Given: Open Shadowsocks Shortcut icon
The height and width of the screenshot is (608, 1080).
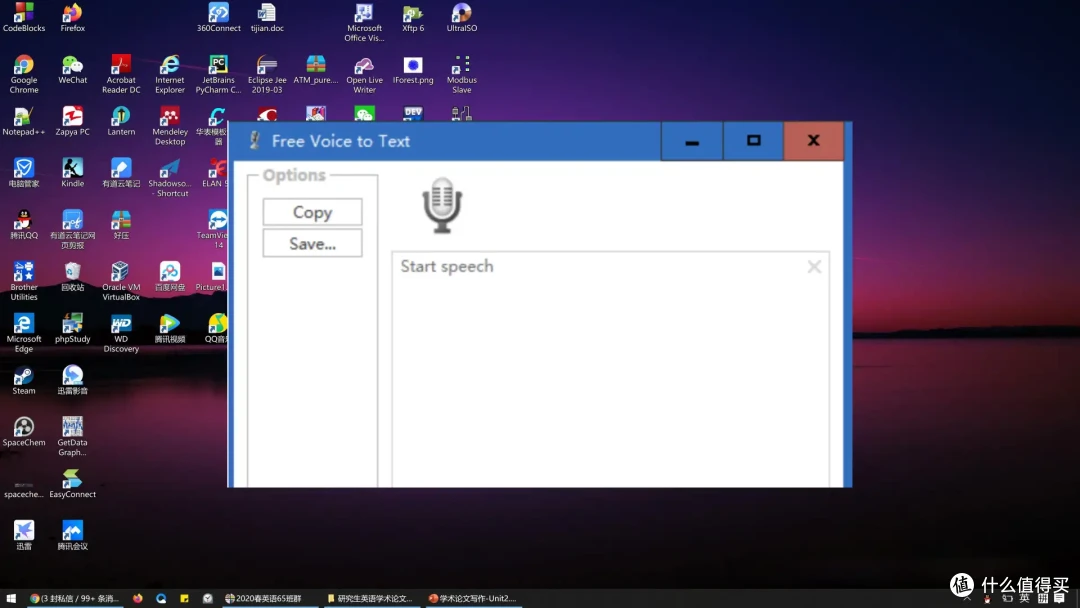Looking at the screenshot, I should click(169, 178).
